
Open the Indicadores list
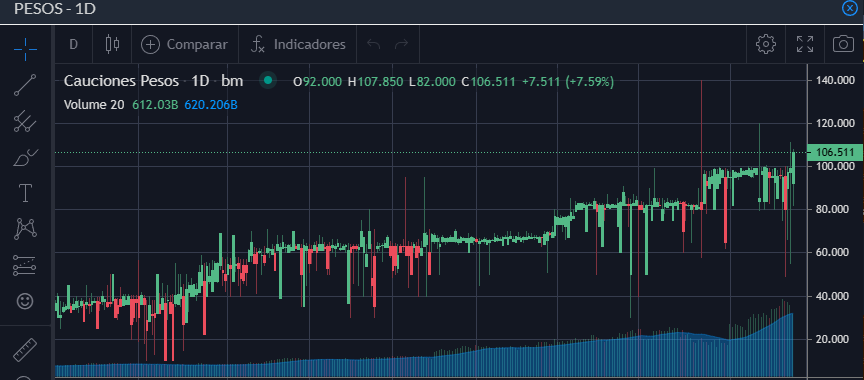(x=298, y=44)
